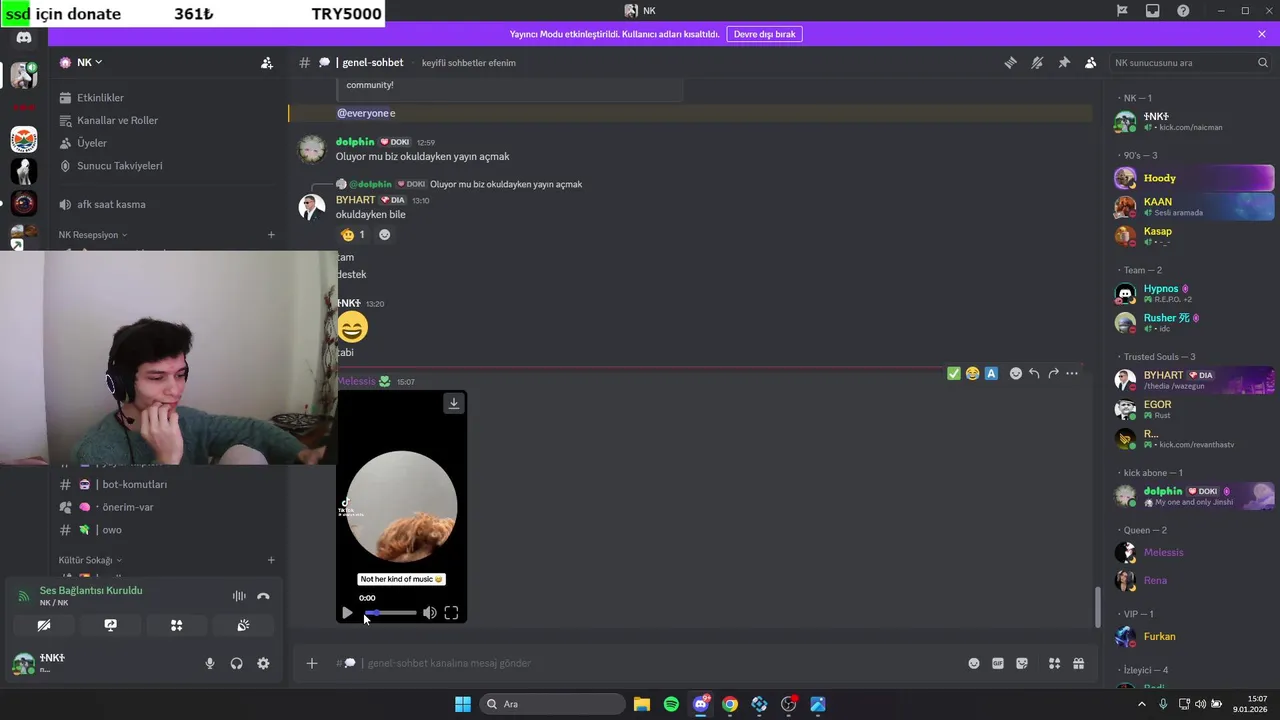Download the attached video

point(453,403)
